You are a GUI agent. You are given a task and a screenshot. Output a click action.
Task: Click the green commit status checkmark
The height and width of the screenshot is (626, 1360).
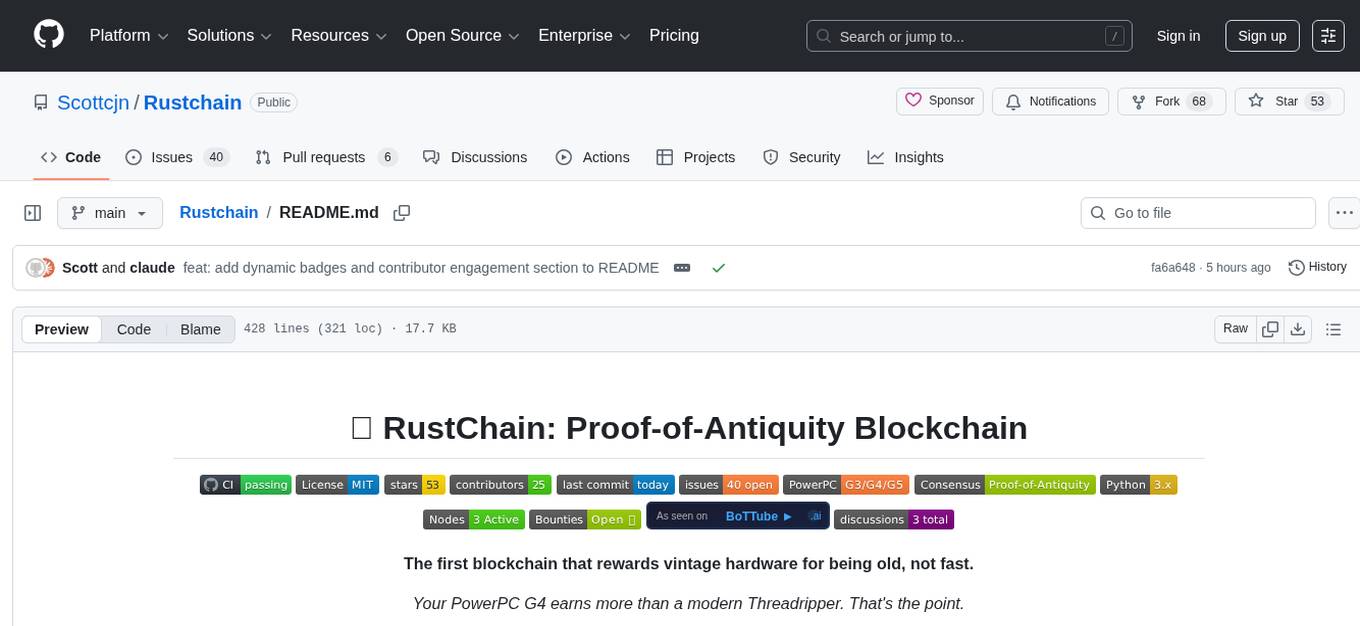click(x=718, y=267)
